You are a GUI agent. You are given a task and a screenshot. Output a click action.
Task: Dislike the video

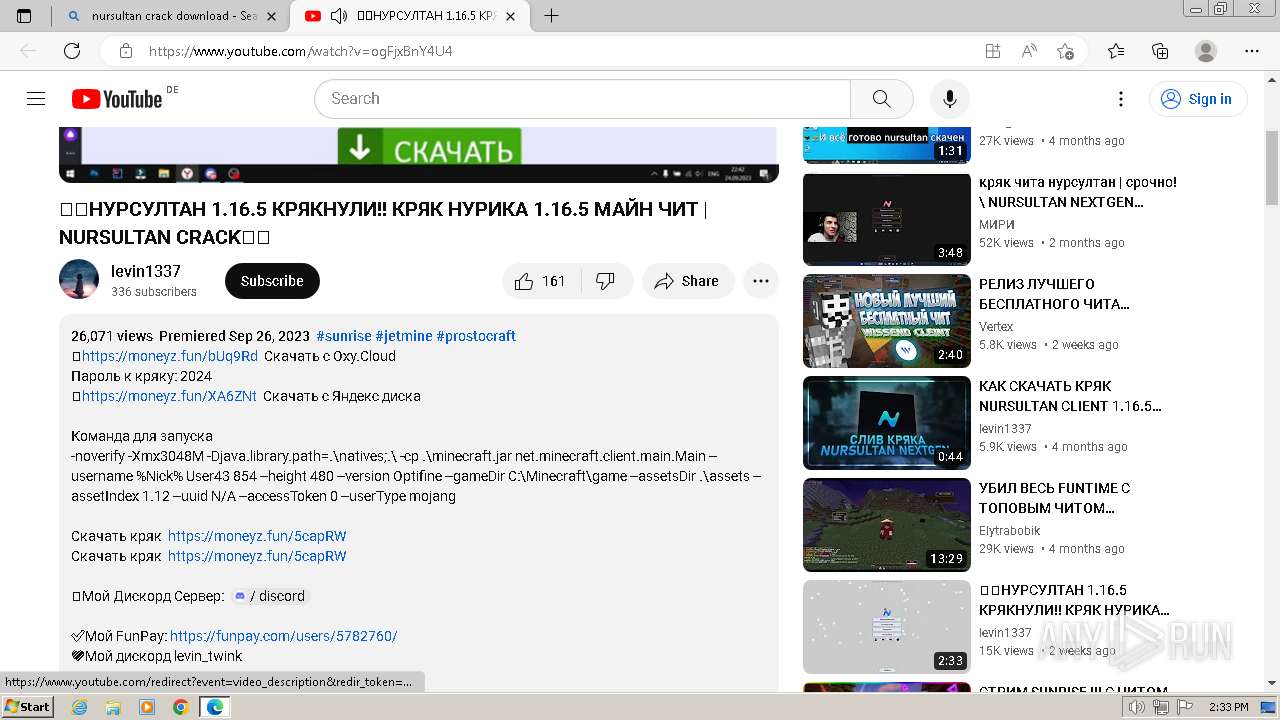pyautogui.click(x=606, y=281)
